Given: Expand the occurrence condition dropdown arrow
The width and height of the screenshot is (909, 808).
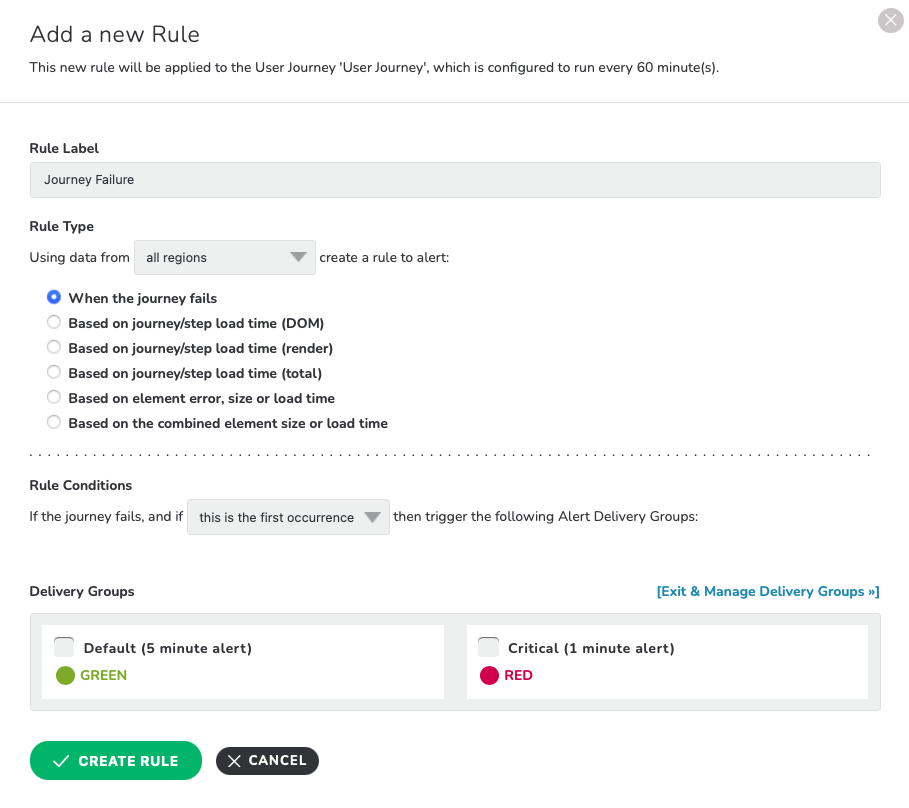Looking at the screenshot, I should (372, 516).
